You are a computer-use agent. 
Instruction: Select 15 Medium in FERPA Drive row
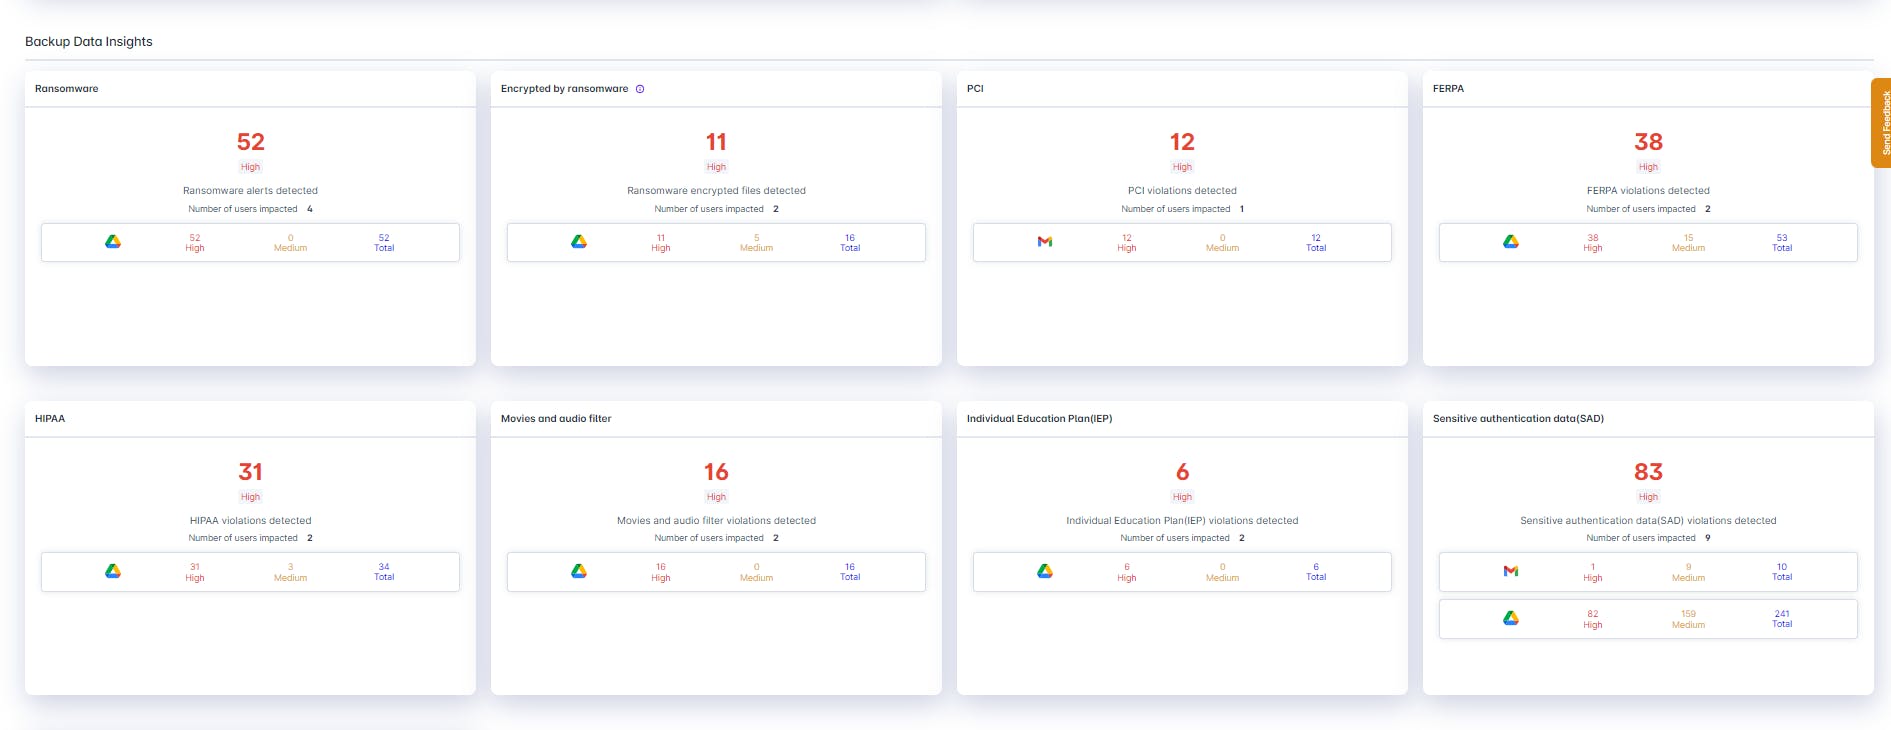coord(1688,243)
